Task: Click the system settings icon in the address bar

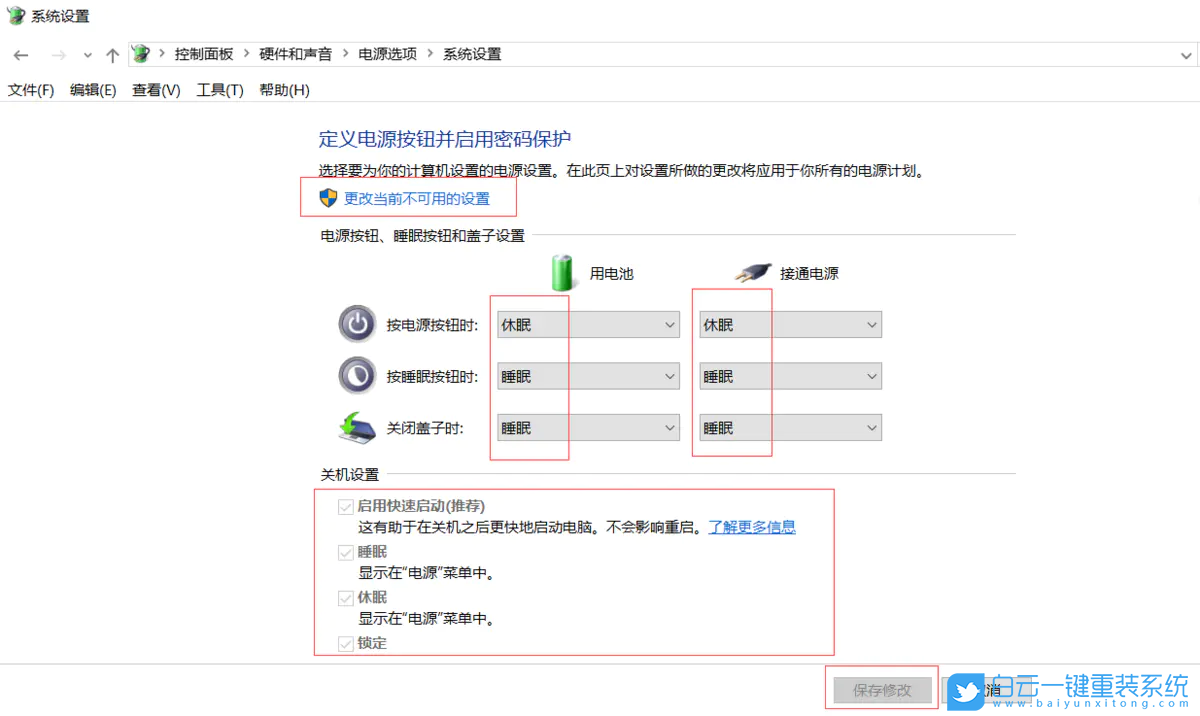Action: coord(140,53)
